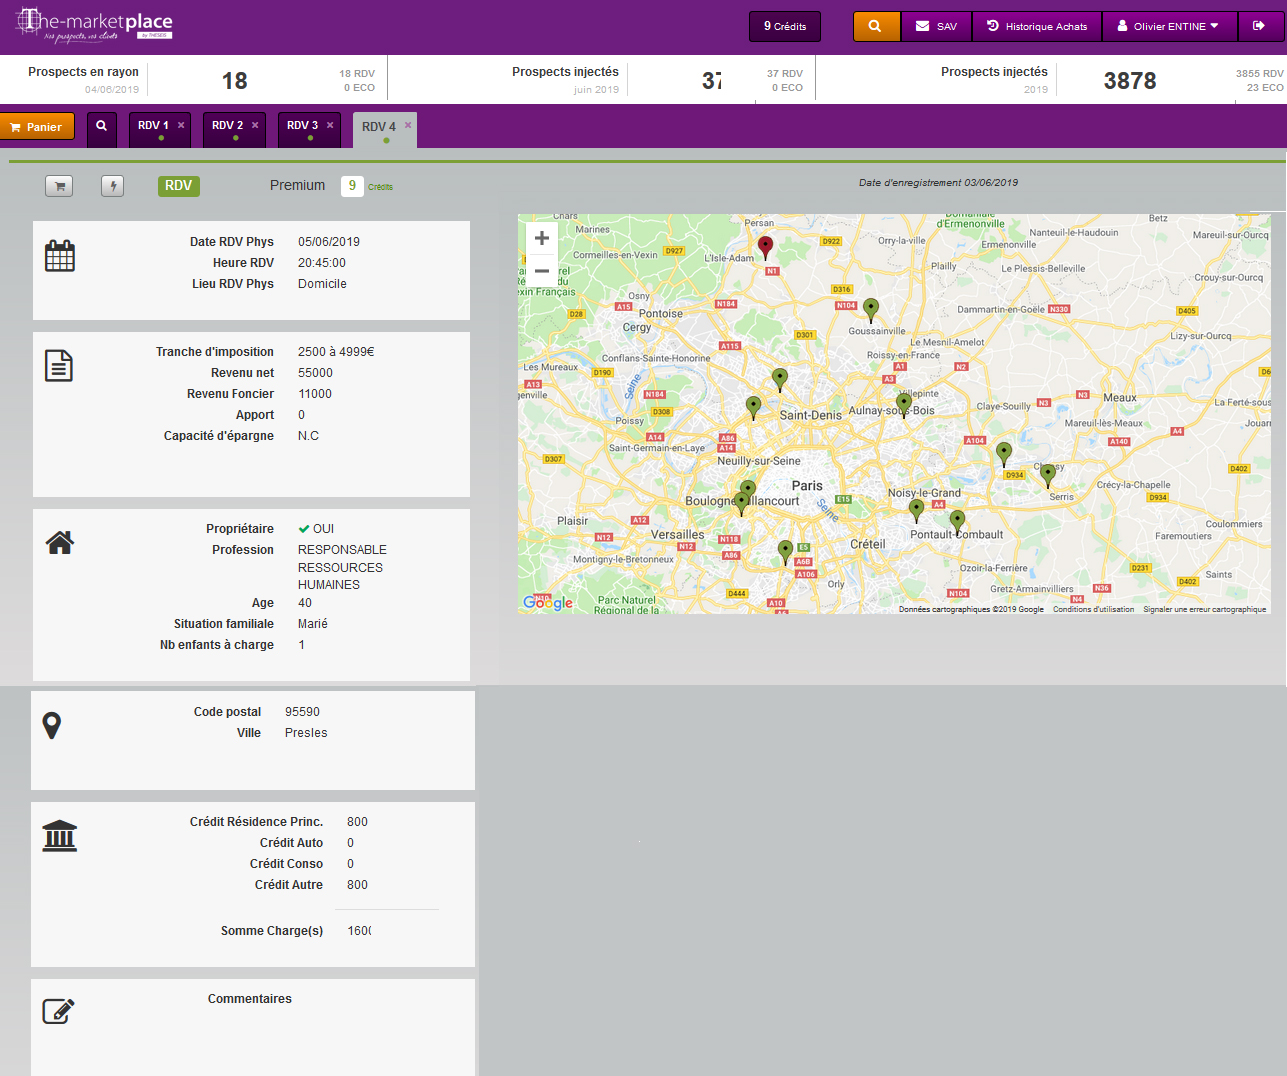This screenshot has width=1287, height=1076.
Task: Close the RDV 4 tab
Action: coord(408,125)
